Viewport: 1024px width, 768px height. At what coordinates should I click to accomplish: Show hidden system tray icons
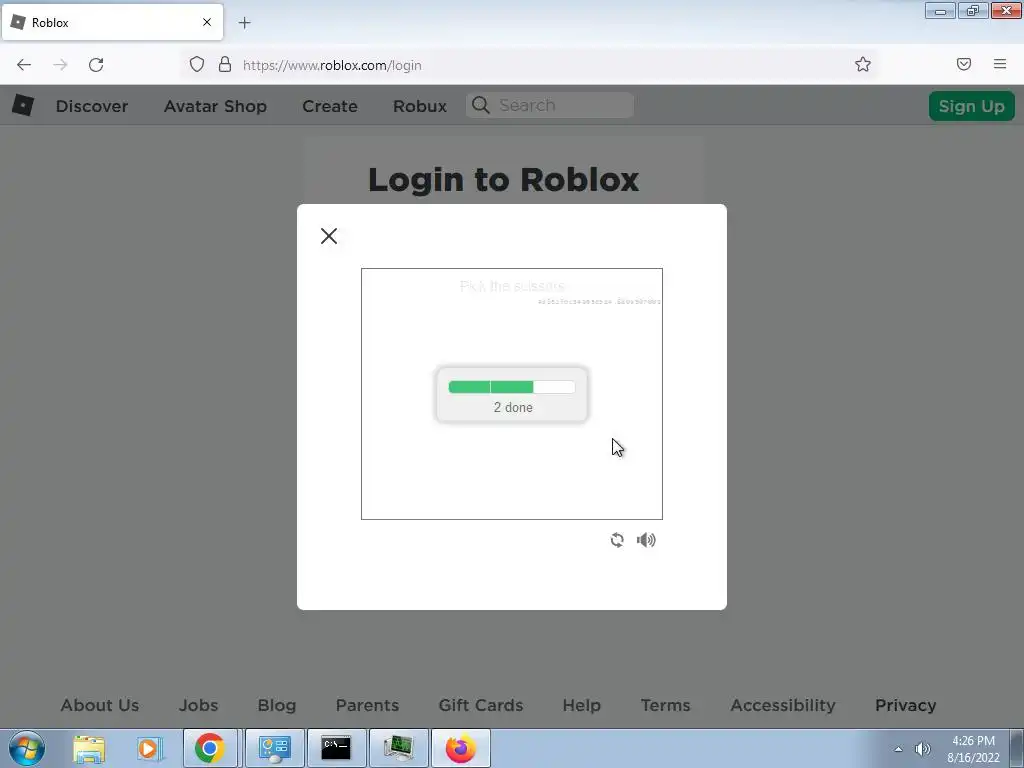click(899, 749)
